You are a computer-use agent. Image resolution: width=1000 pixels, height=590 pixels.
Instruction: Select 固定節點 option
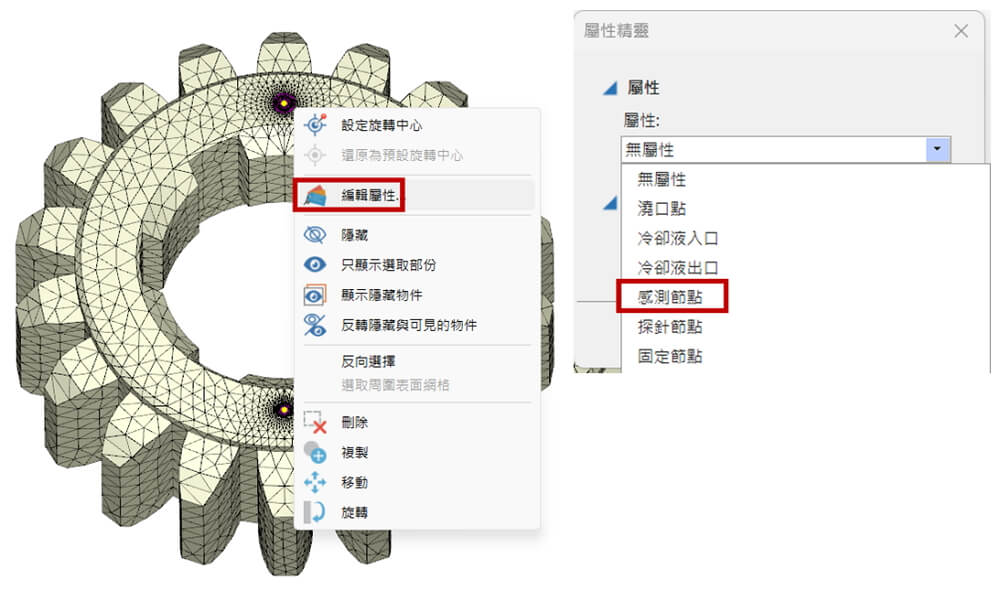(670, 356)
